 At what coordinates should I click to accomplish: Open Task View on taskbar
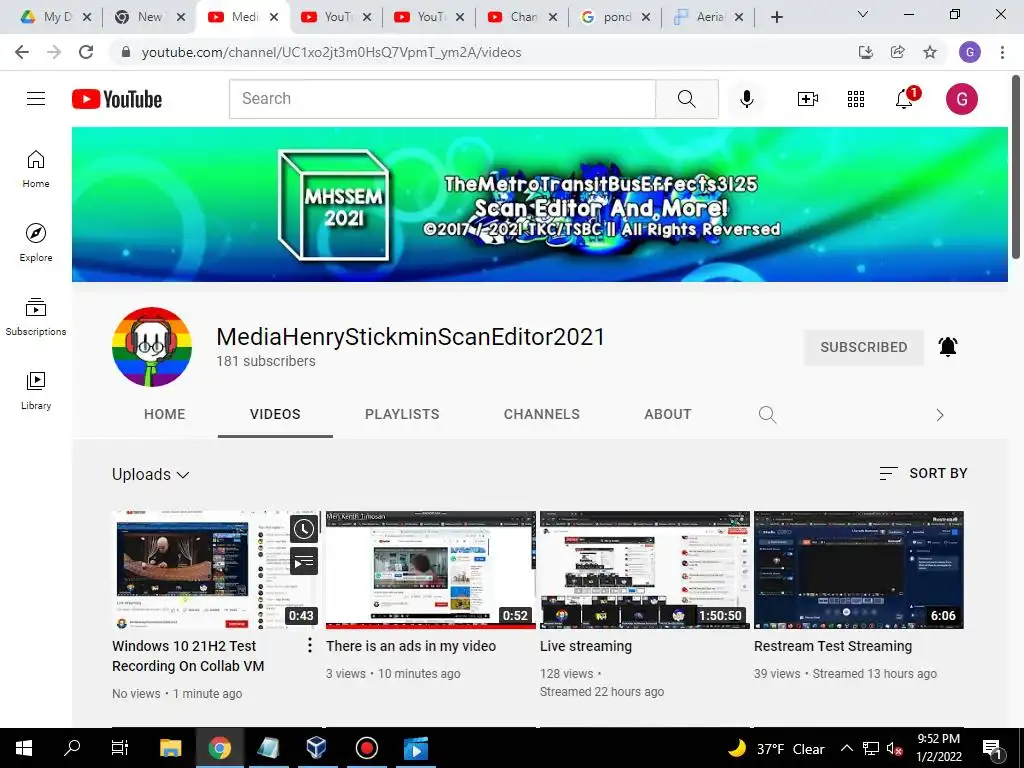[120, 748]
